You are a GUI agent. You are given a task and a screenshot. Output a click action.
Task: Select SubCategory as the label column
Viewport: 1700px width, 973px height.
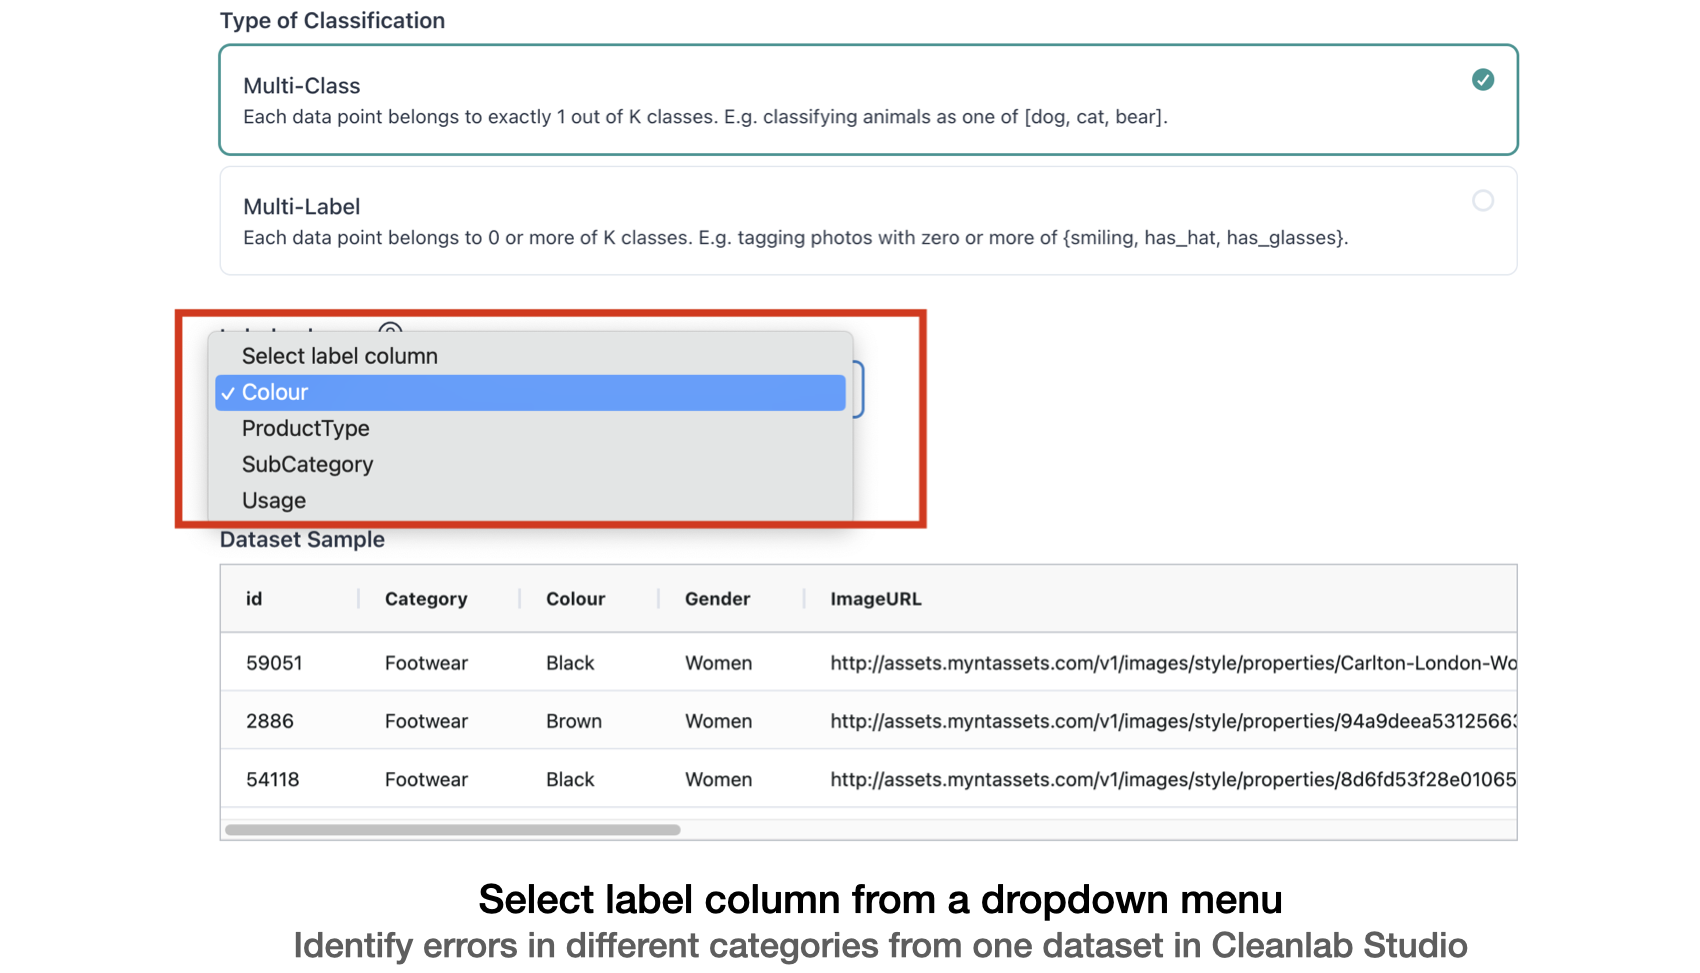tap(308, 465)
